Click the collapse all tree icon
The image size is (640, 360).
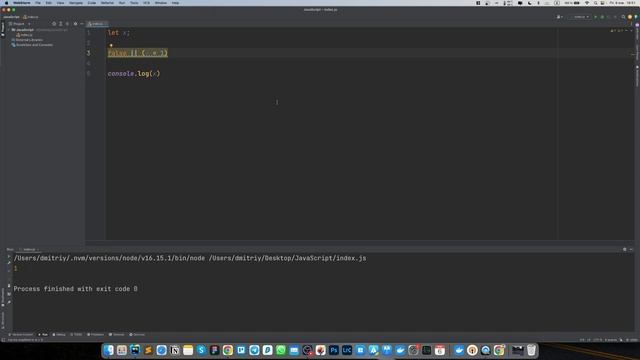68,24
